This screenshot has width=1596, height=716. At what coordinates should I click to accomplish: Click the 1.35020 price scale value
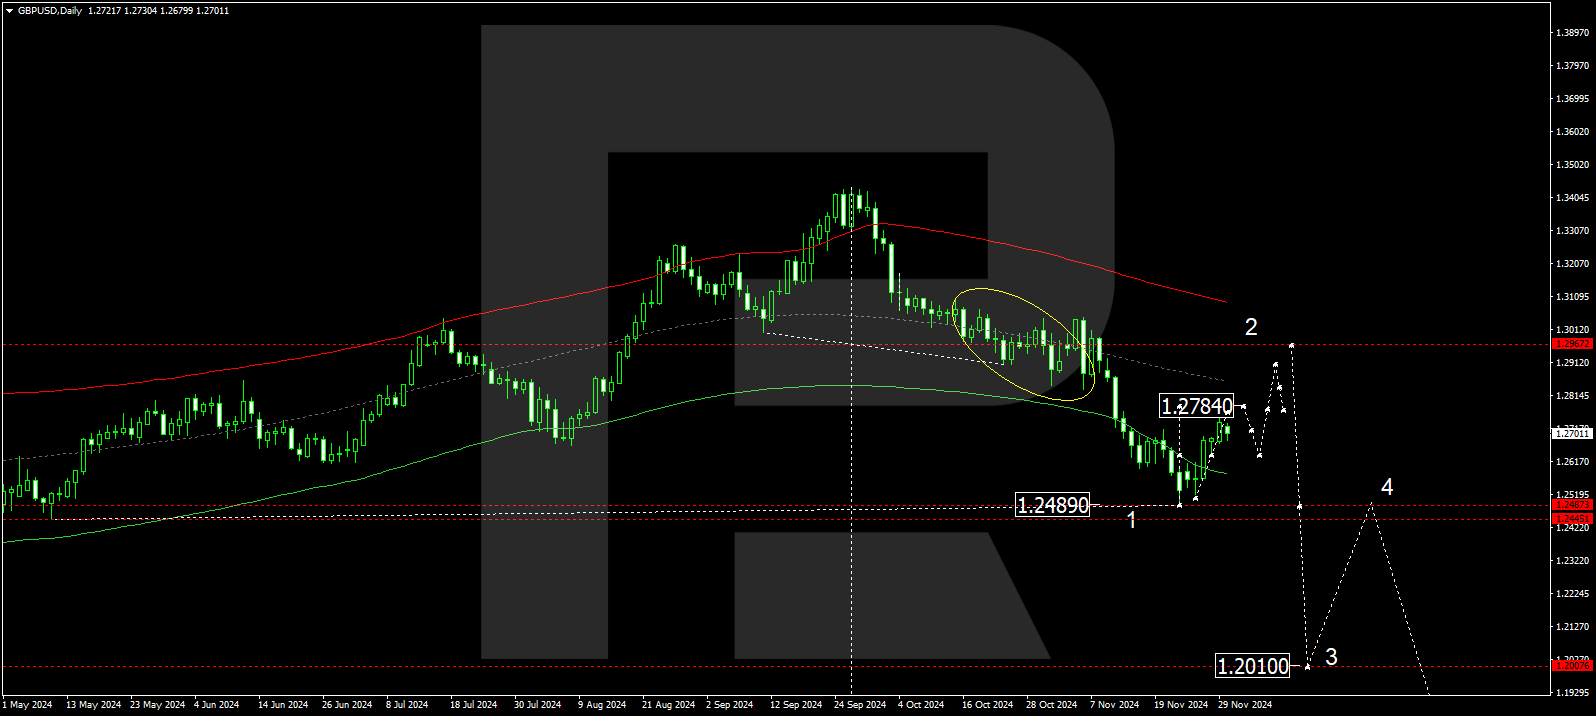[x=1572, y=165]
